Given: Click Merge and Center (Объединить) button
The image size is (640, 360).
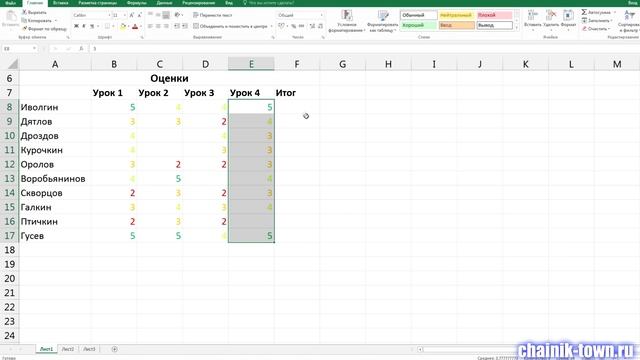Looking at the screenshot, I should pyautogui.click(x=230, y=26).
